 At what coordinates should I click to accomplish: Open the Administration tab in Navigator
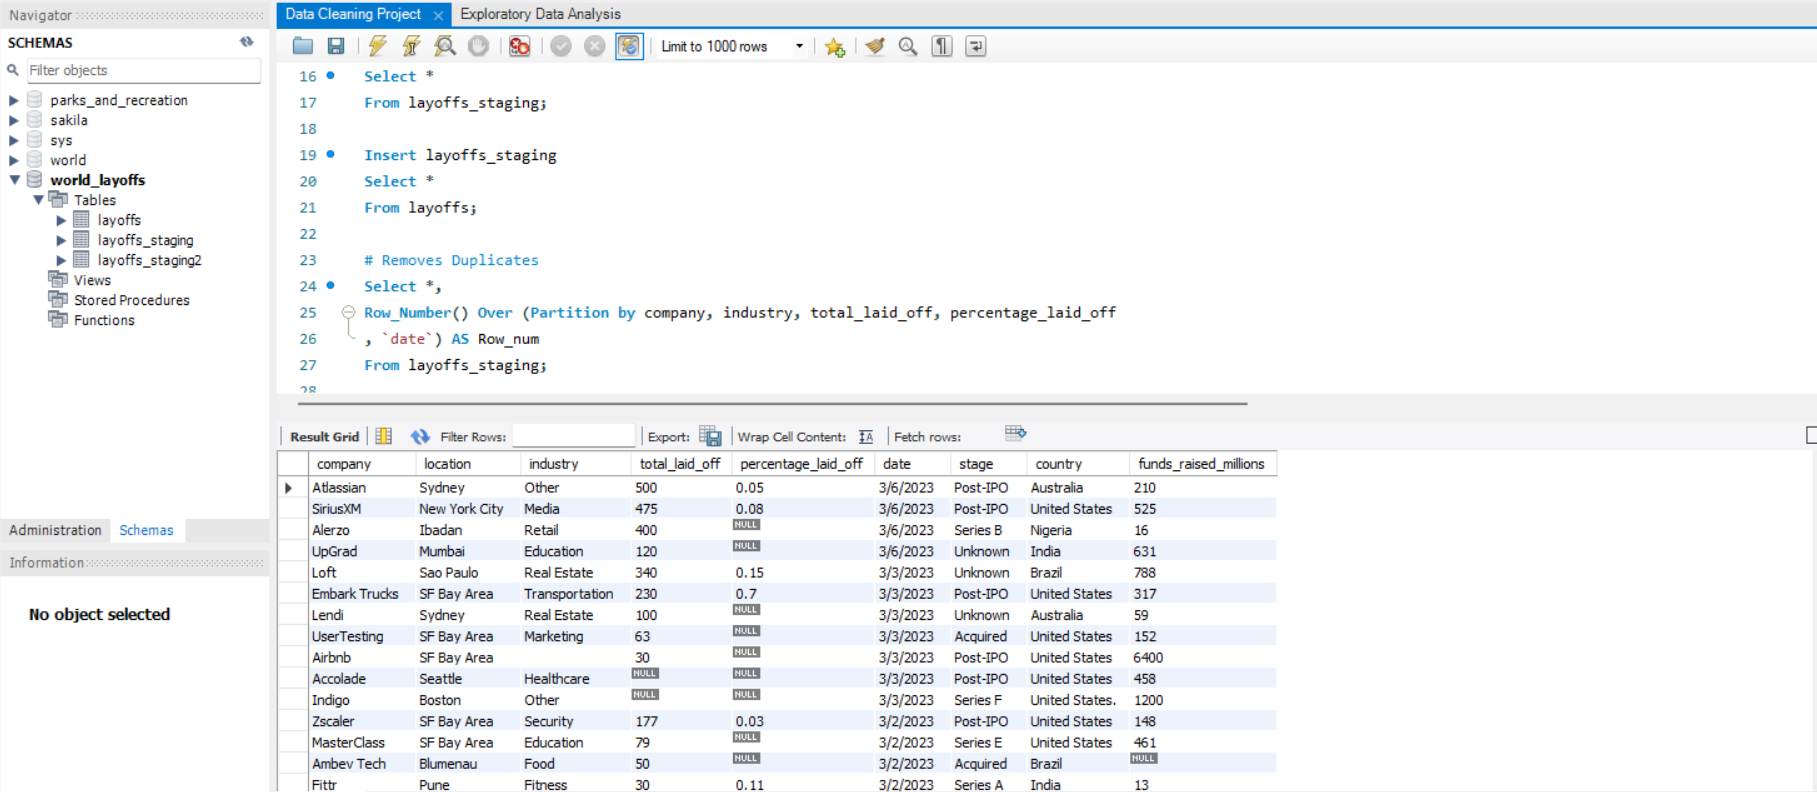pyautogui.click(x=55, y=530)
